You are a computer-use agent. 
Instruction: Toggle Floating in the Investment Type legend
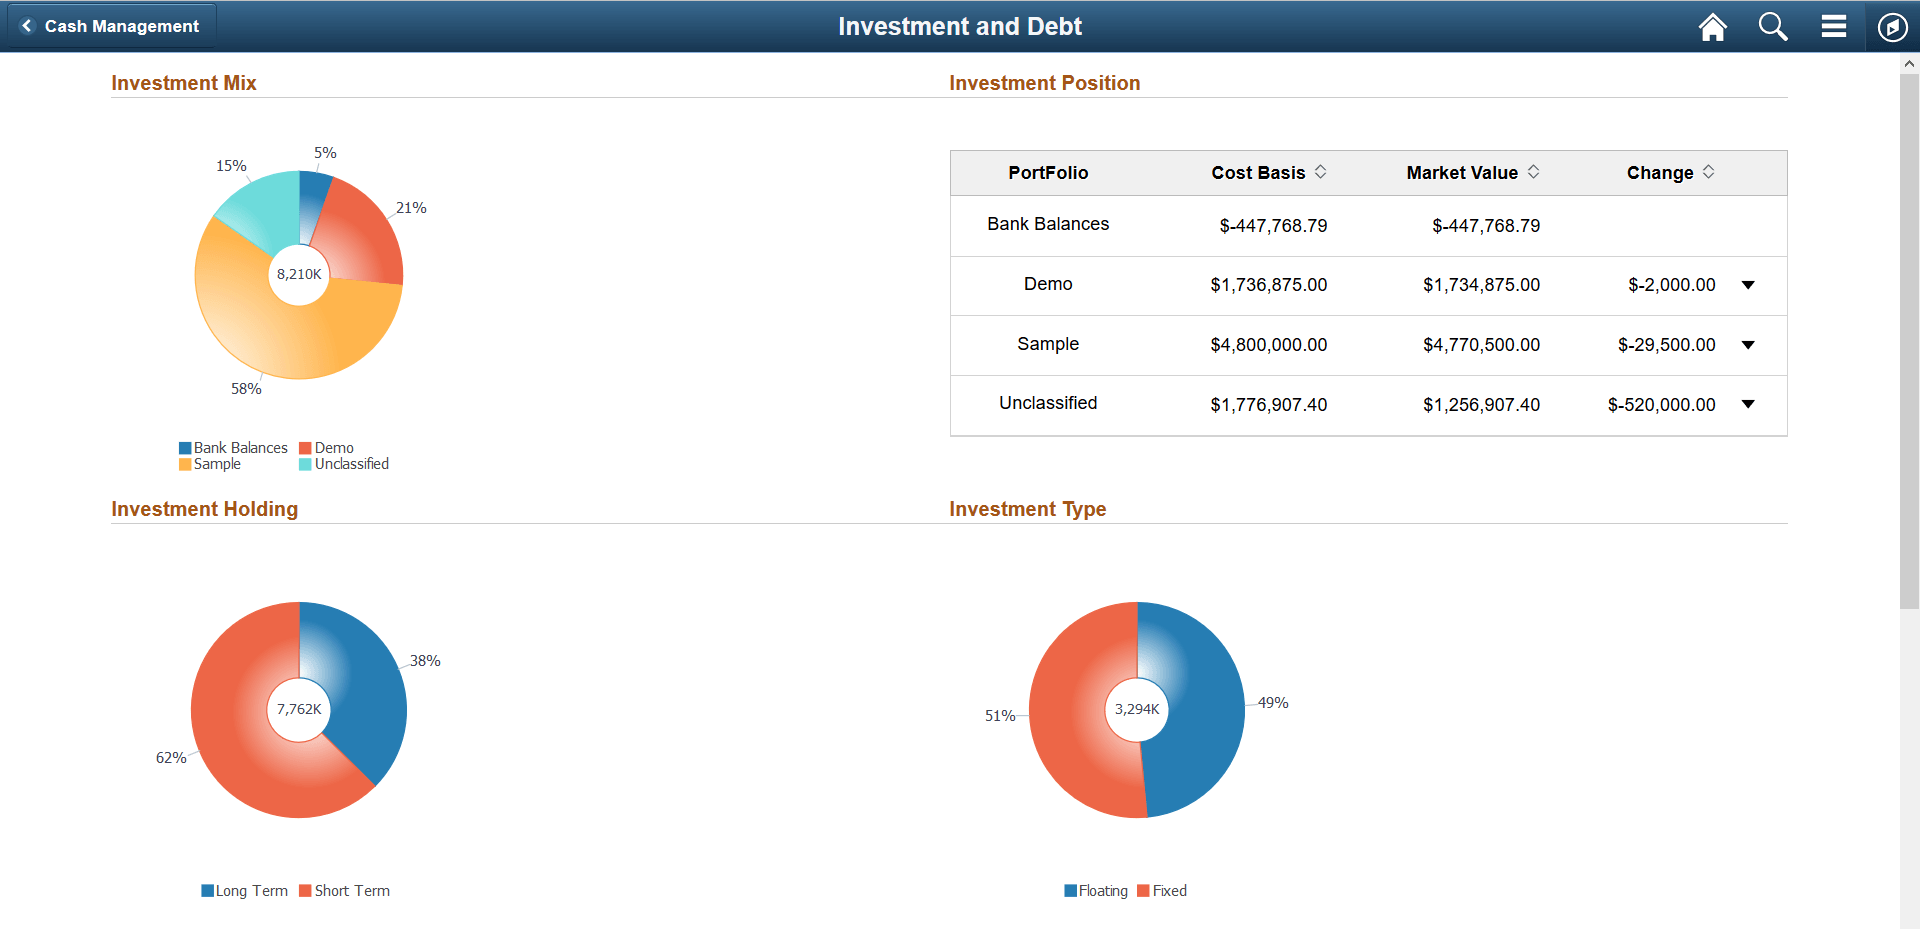click(x=1096, y=890)
